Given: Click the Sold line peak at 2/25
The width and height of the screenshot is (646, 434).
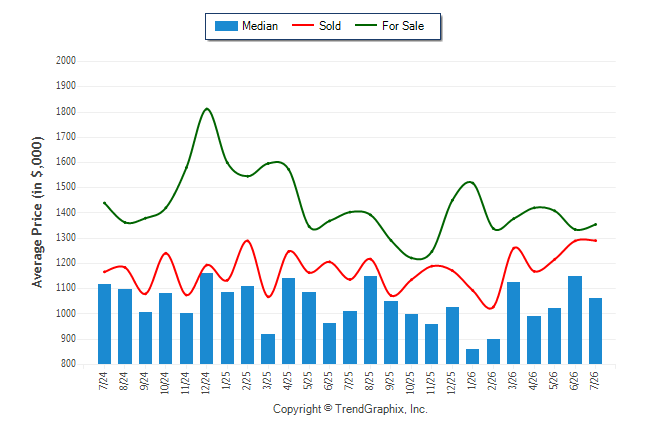Looking at the screenshot, I should tap(247, 240).
